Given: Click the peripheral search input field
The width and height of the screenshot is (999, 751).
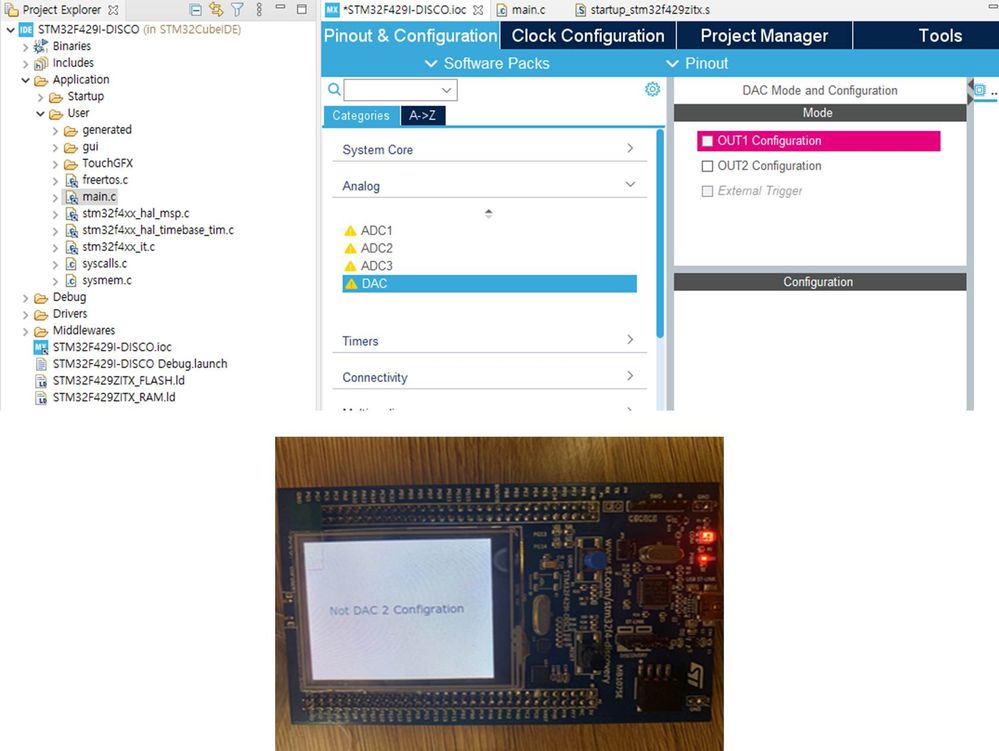Looking at the screenshot, I should (392, 90).
